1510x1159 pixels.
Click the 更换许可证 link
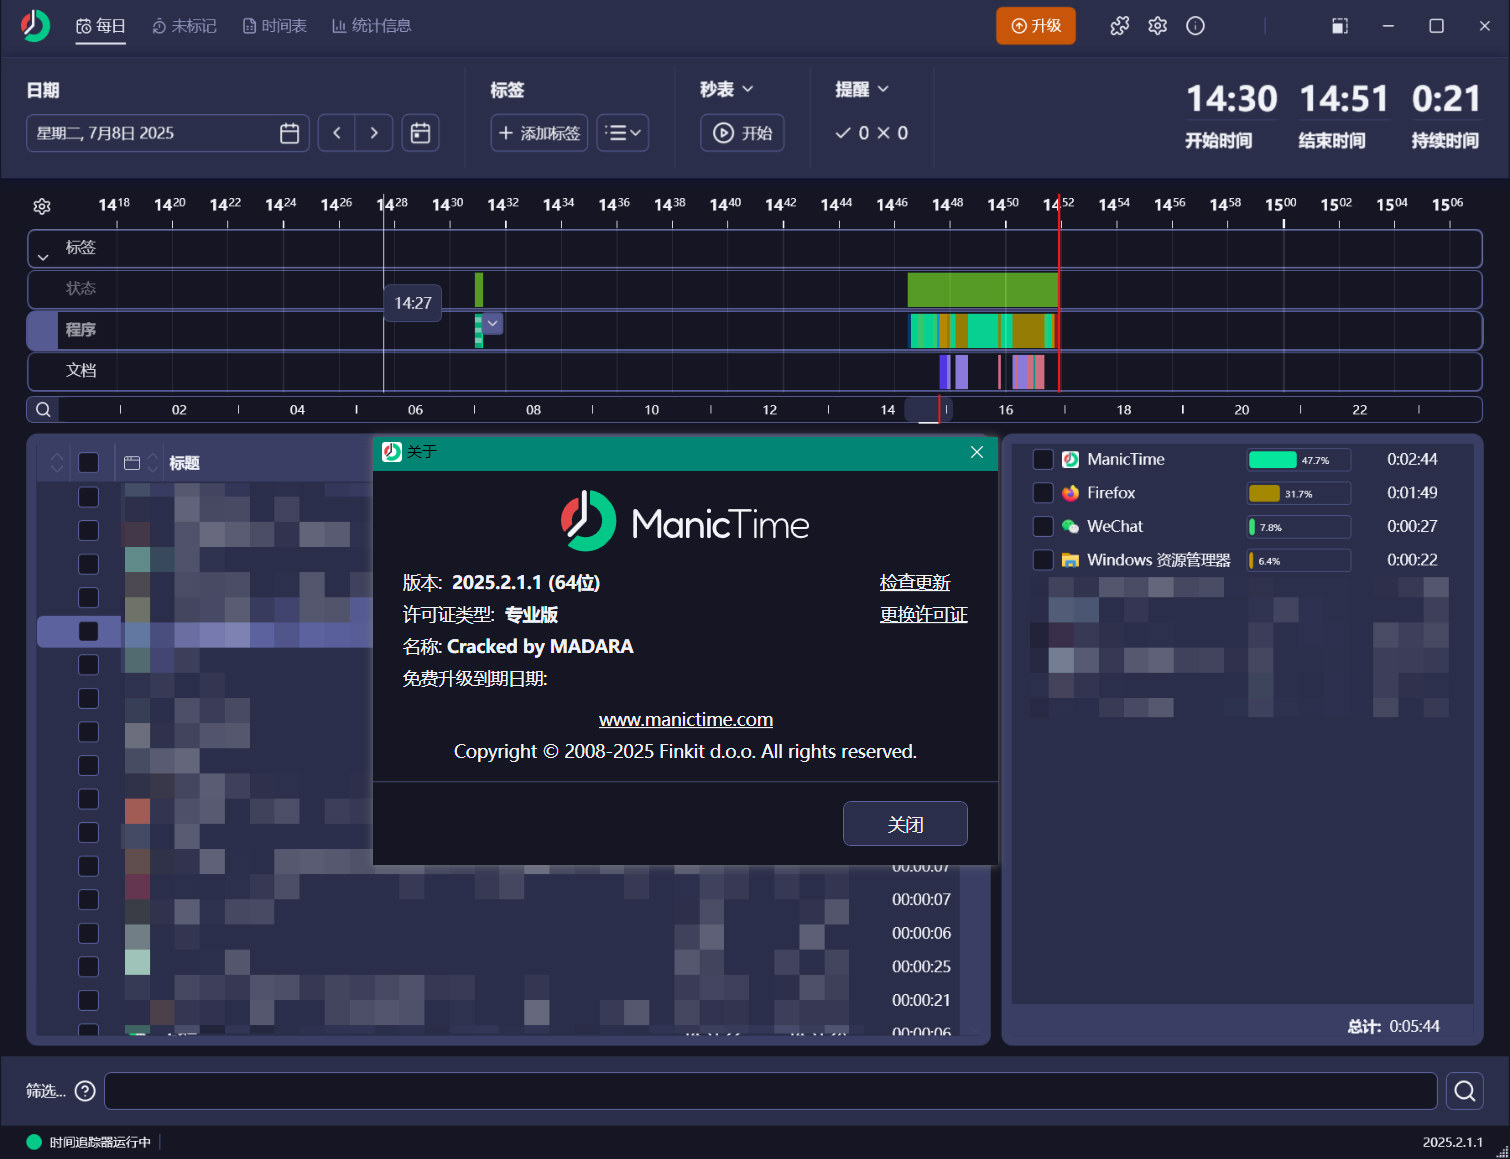point(924,614)
